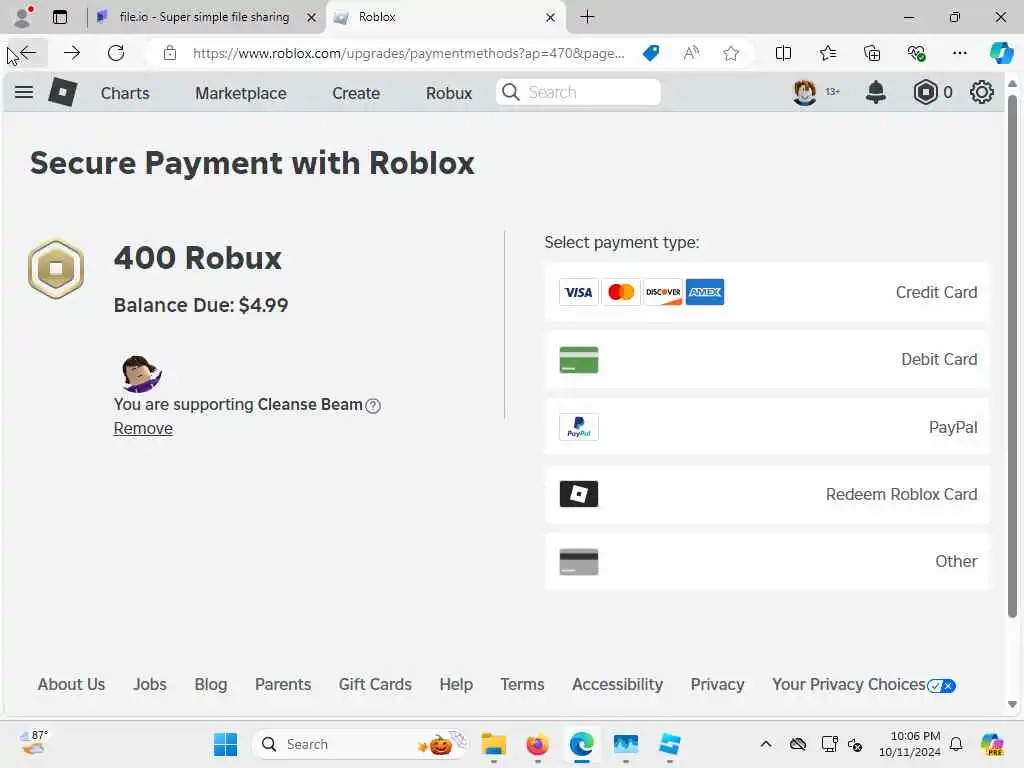The width and height of the screenshot is (1024, 768).
Task: Click the Cleanse Beam creator avatar
Action: [141, 374]
